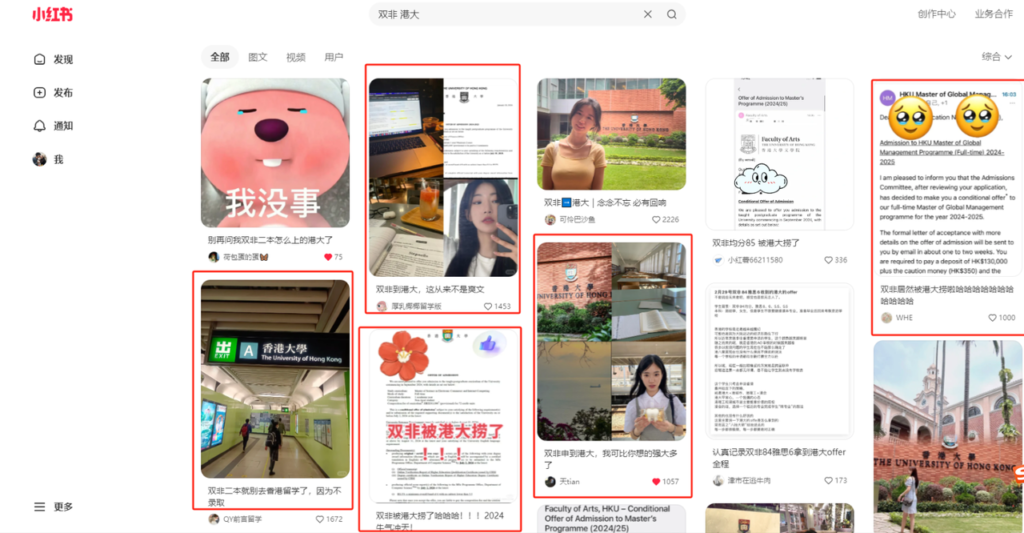Like the post with 1000 likes
The height and width of the screenshot is (533, 1024).
(992, 318)
